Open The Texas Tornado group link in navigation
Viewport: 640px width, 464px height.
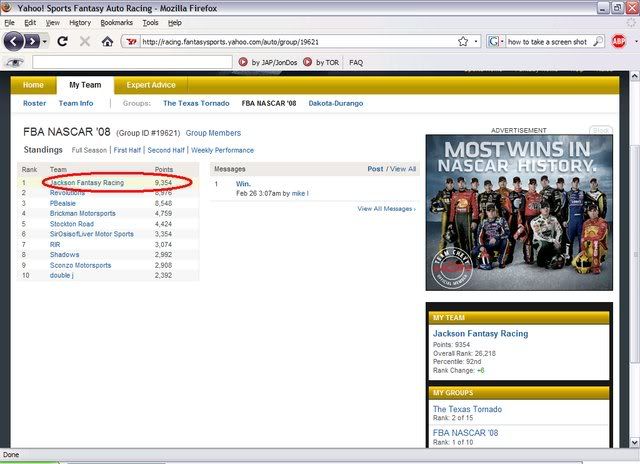[196, 103]
